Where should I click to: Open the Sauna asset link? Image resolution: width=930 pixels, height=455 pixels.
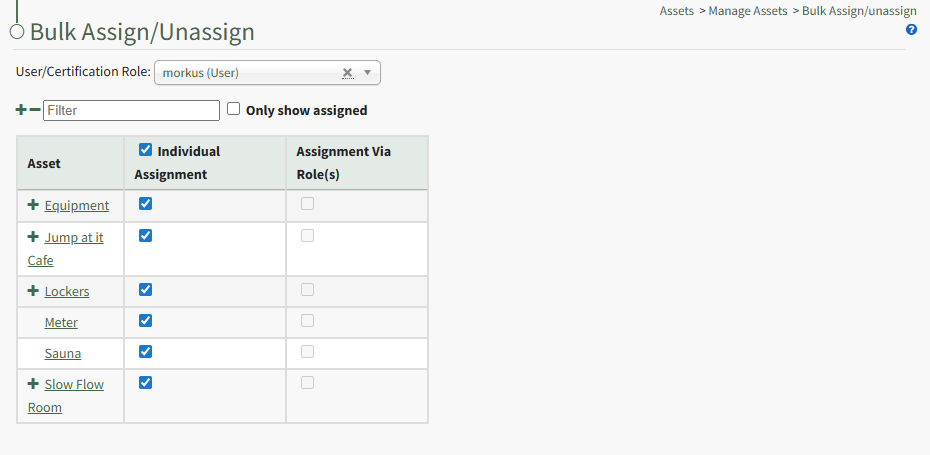[63, 353]
